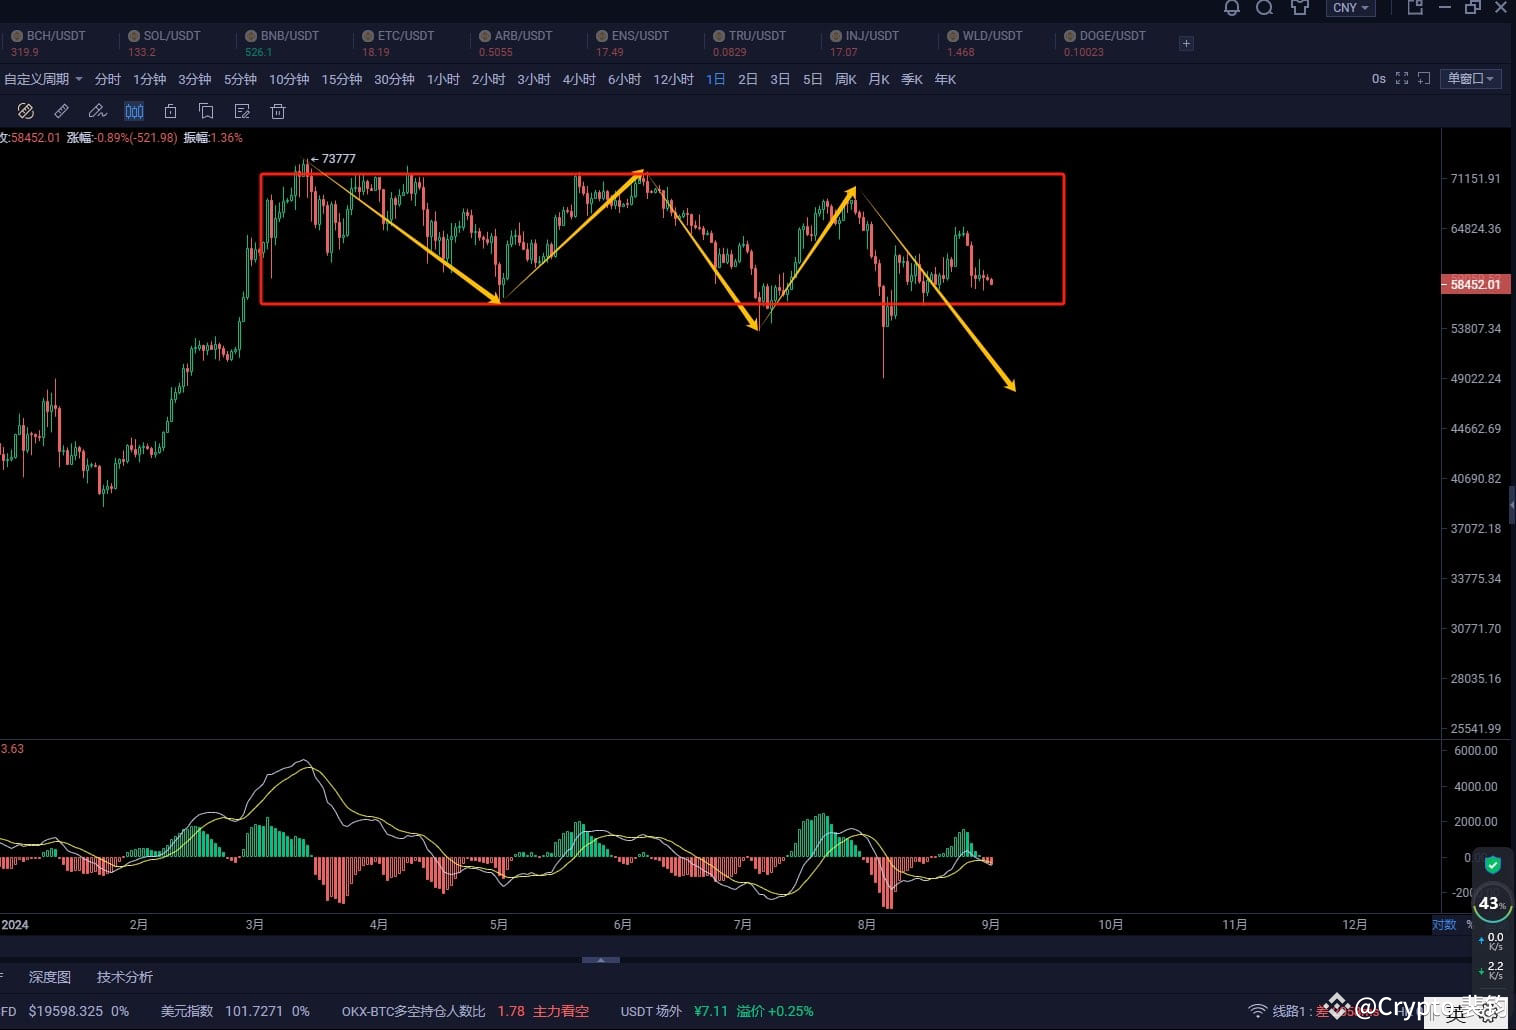
Task: Toggle the candlestick chart style icon
Action: click(134, 111)
